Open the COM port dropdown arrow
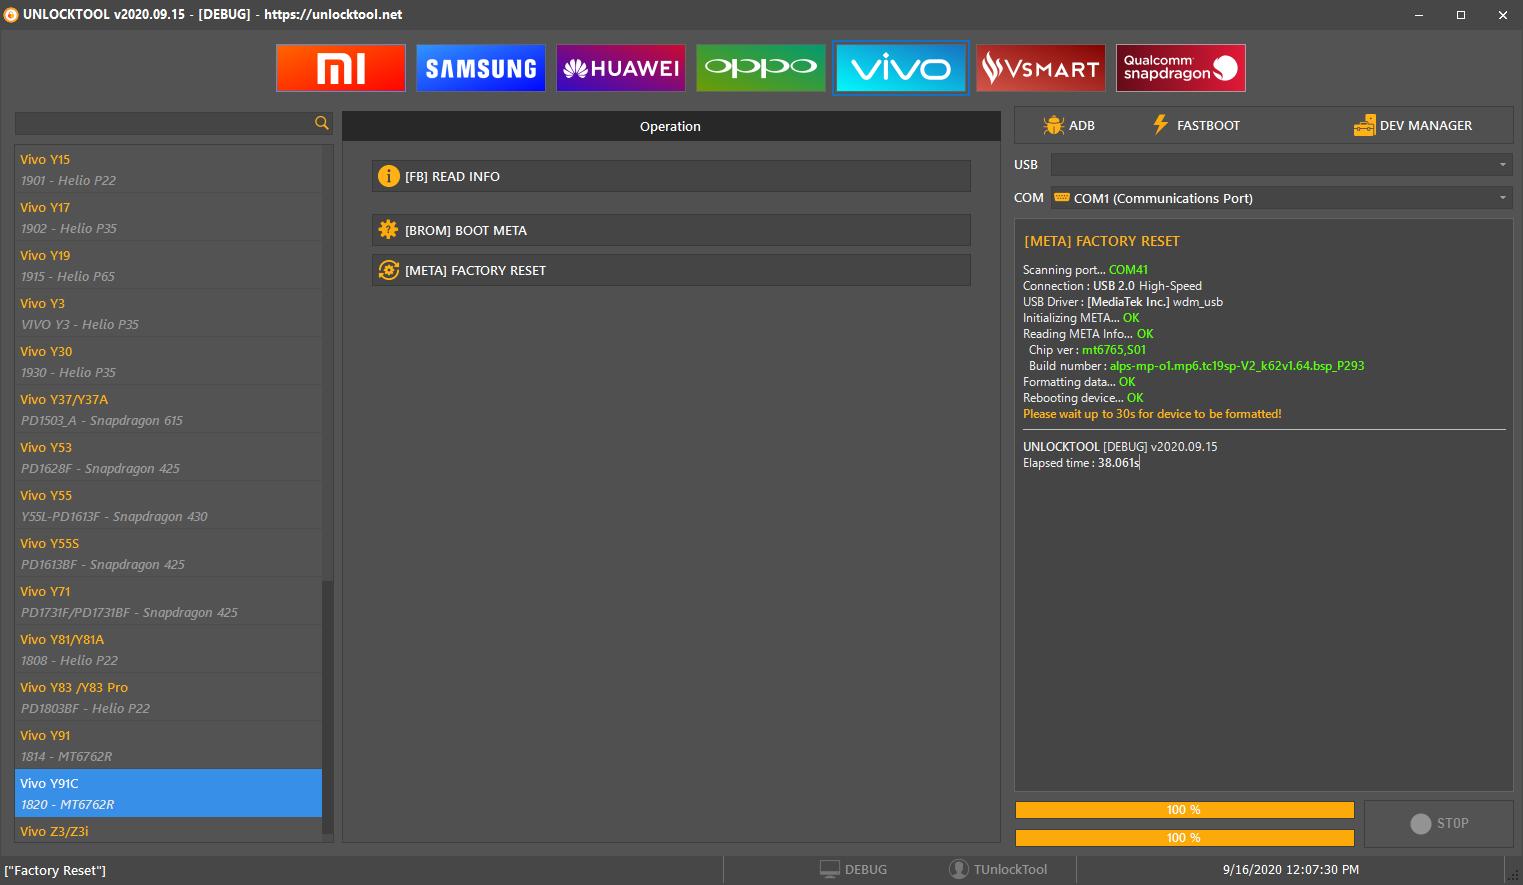Image resolution: width=1523 pixels, height=885 pixels. pyautogui.click(x=1502, y=198)
